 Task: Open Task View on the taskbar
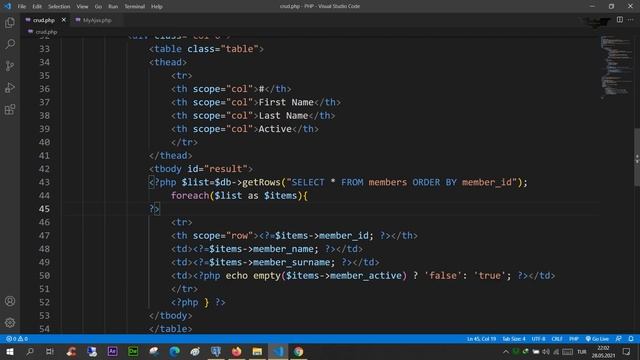click(50, 351)
